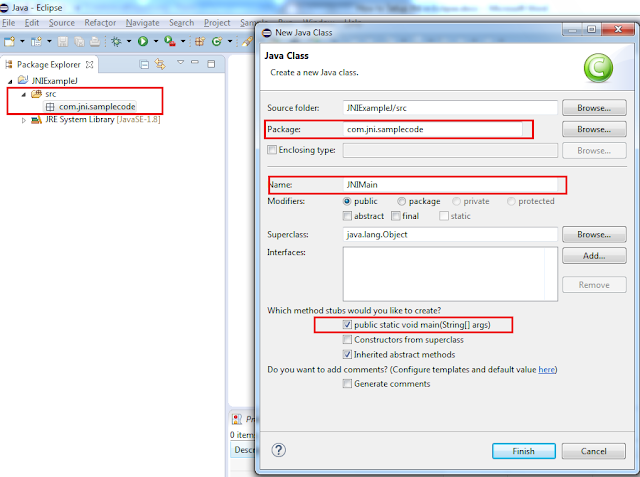Click the Source folder text field
640x477 pixels.
click(450, 108)
